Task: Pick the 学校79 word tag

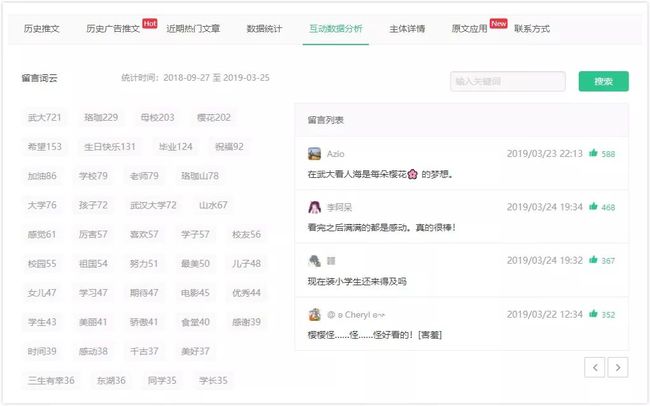Action: click(93, 176)
